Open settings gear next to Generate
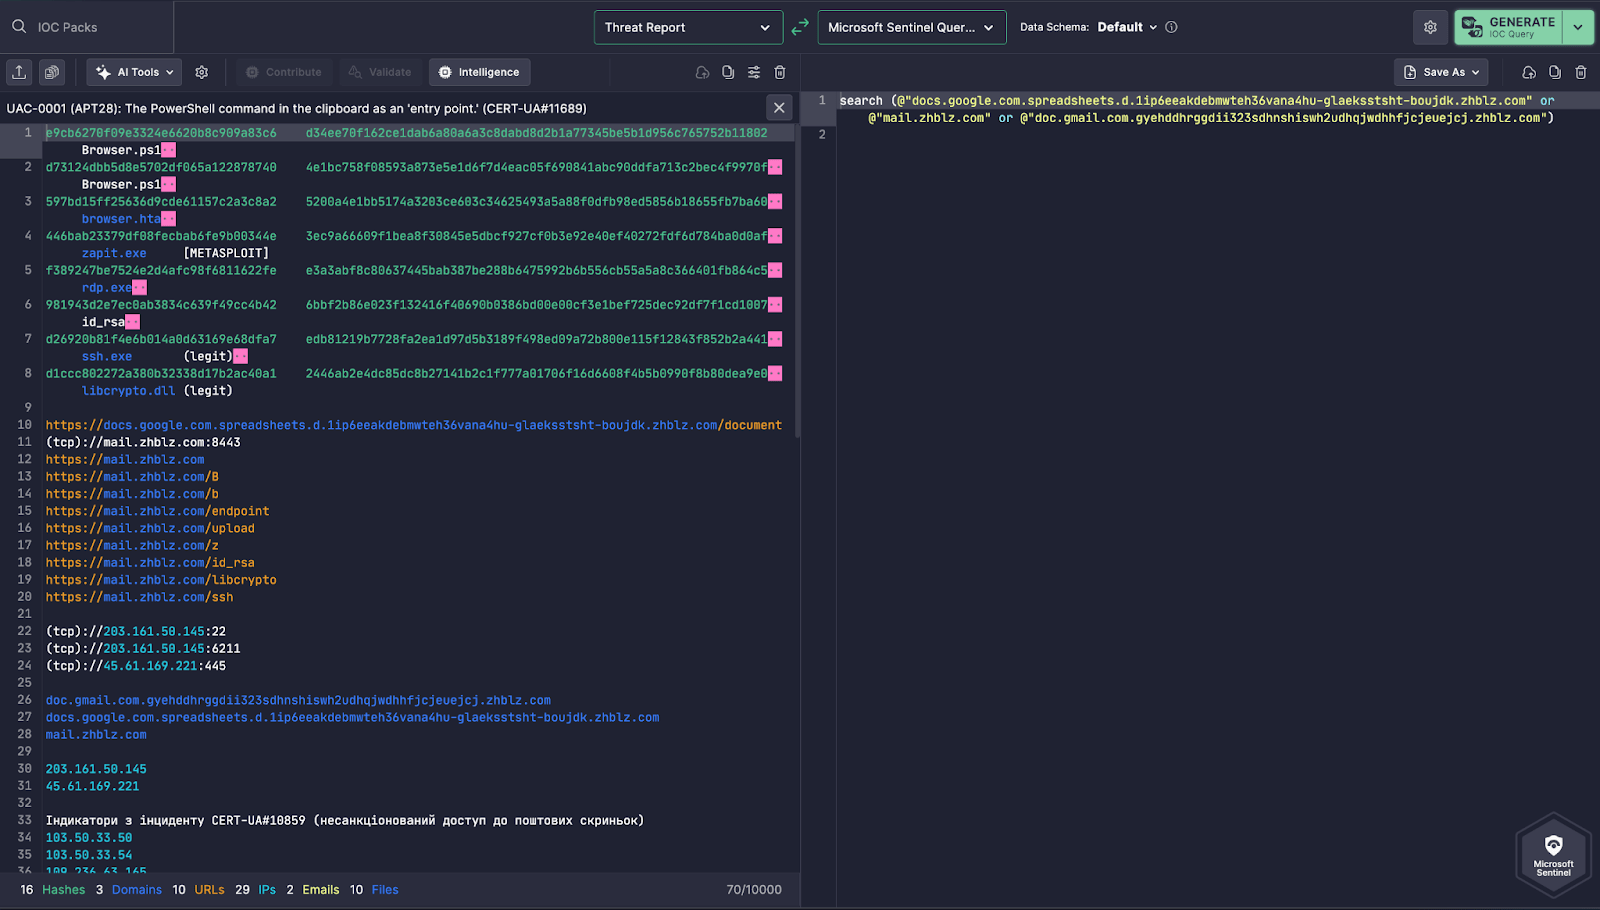This screenshot has width=1600, height=910. pos(1430,27)
